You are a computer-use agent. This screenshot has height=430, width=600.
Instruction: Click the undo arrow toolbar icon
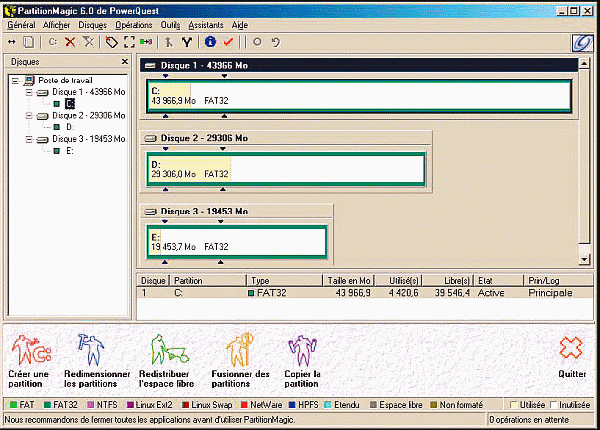tap(275, 42)
